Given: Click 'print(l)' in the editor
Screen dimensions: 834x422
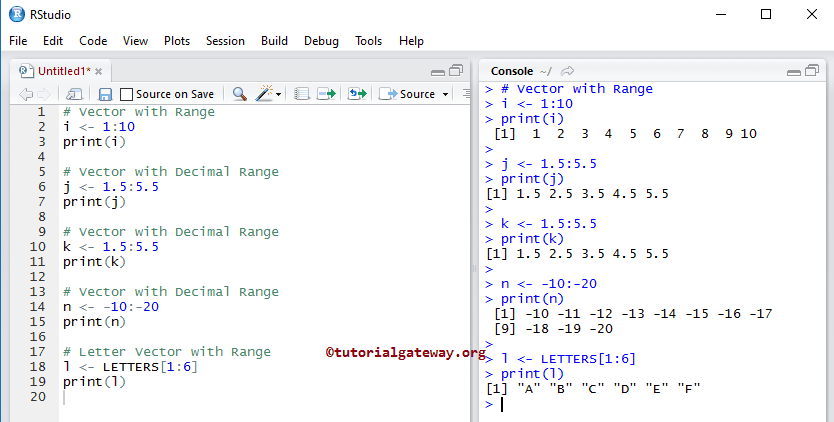Looking at the screenshot, I should pyautogui.click(x=94, y=382).
